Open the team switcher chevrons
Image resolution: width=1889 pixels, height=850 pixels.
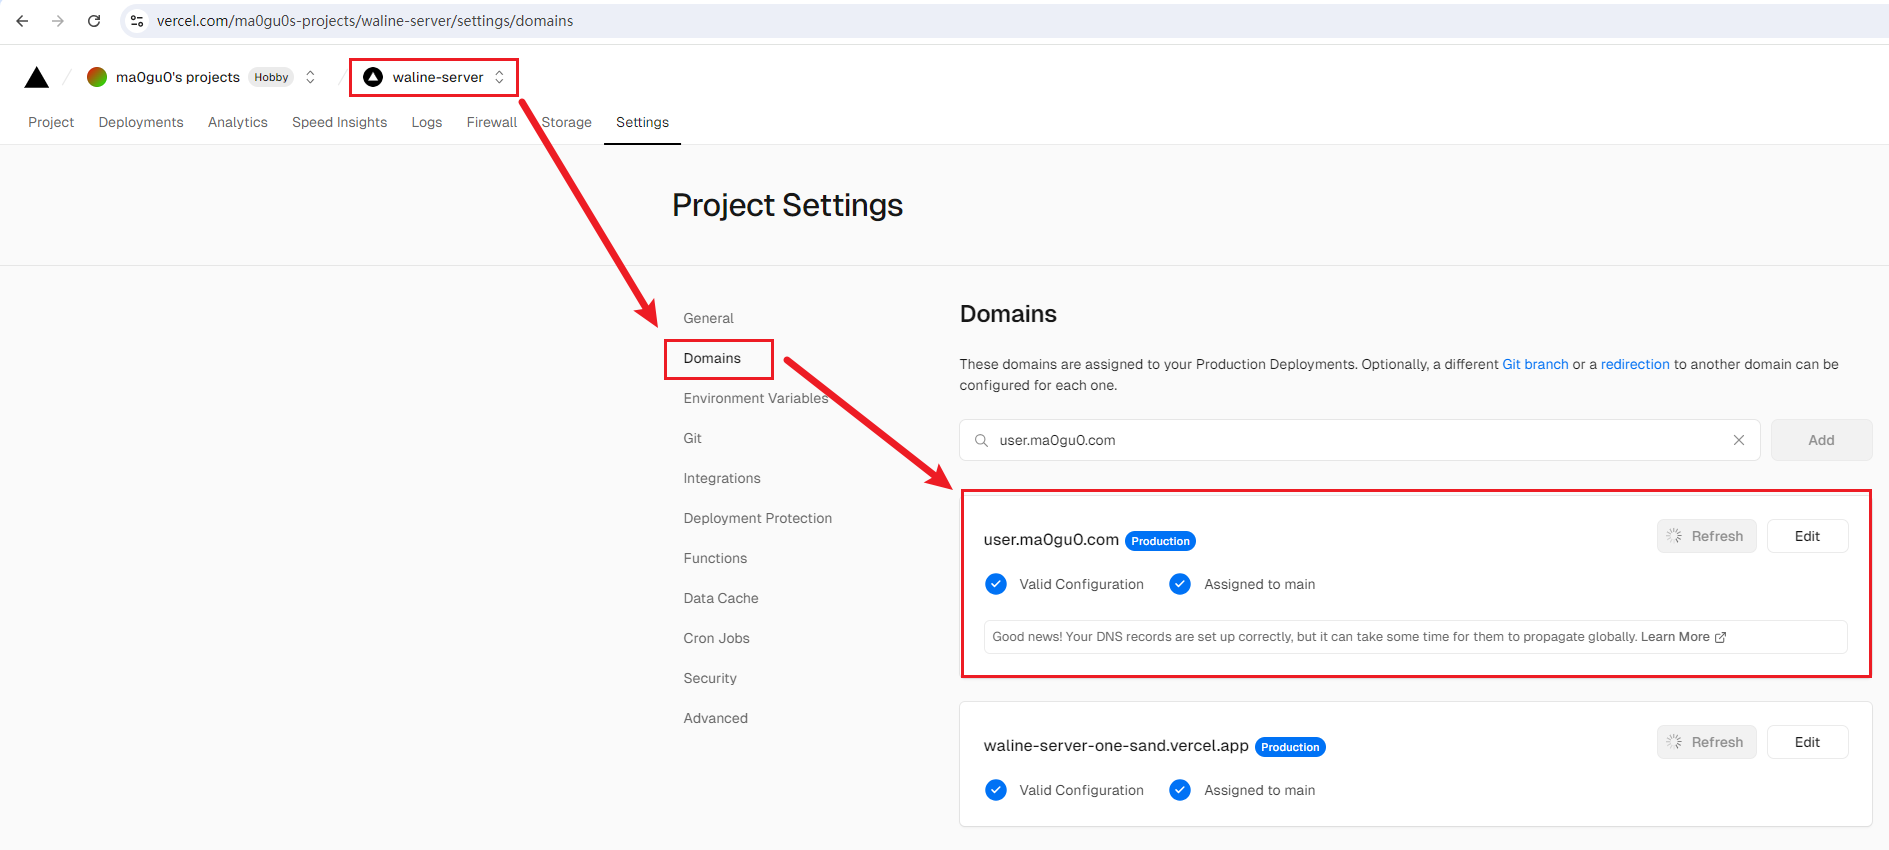tap(310, 77)
